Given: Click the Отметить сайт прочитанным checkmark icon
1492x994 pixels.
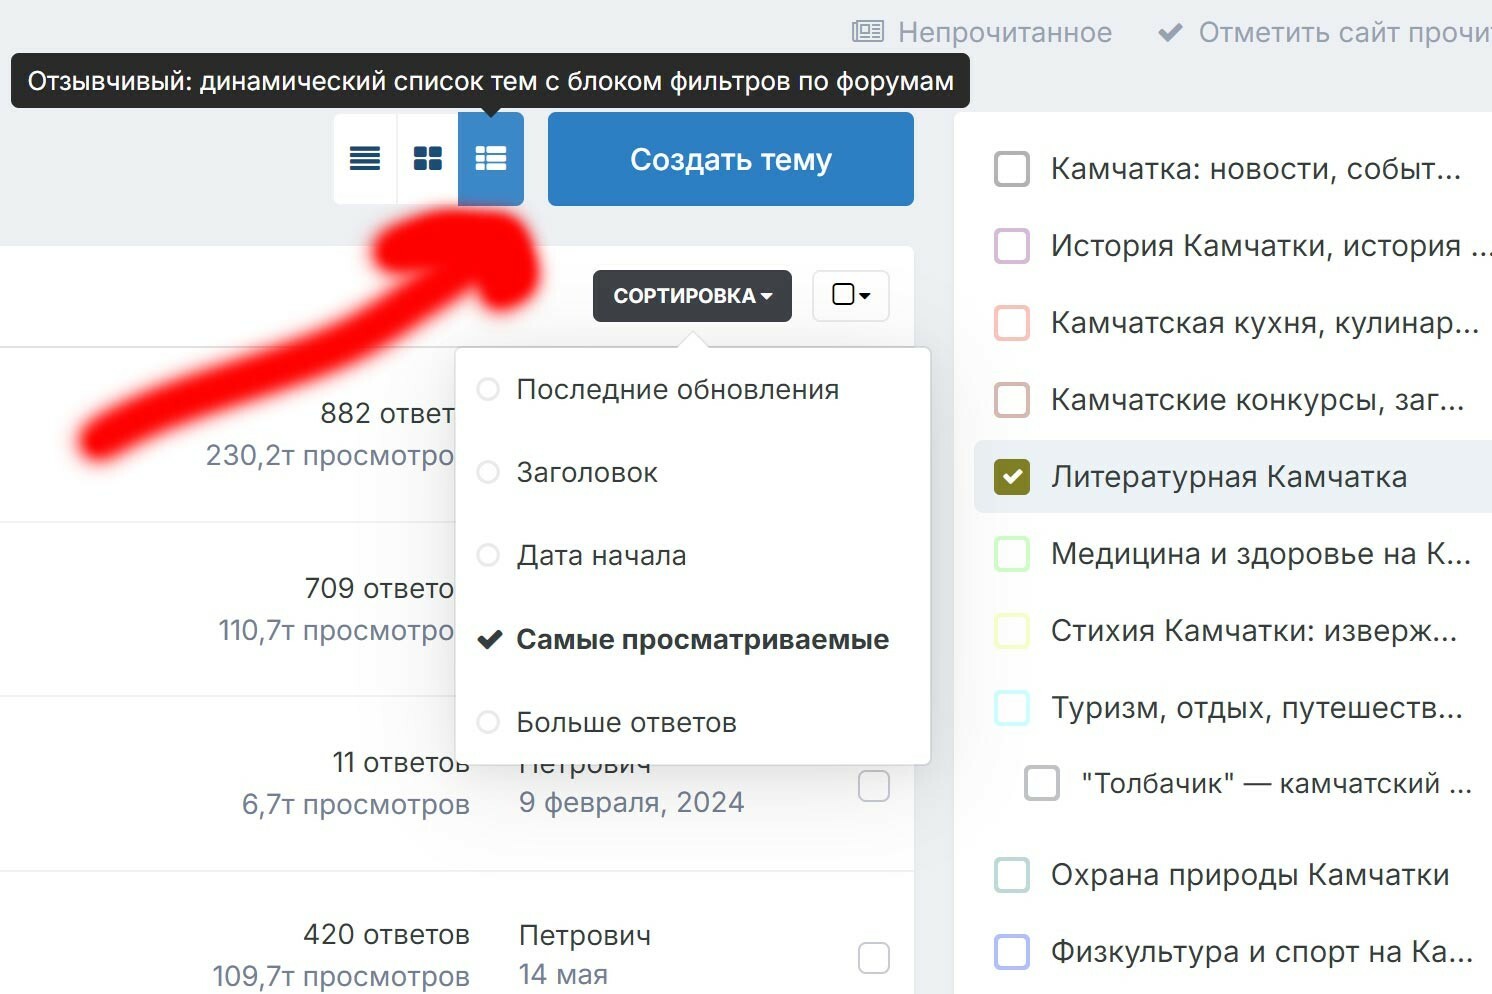Looking at the screenshot, I should (x=1169, y=33).
